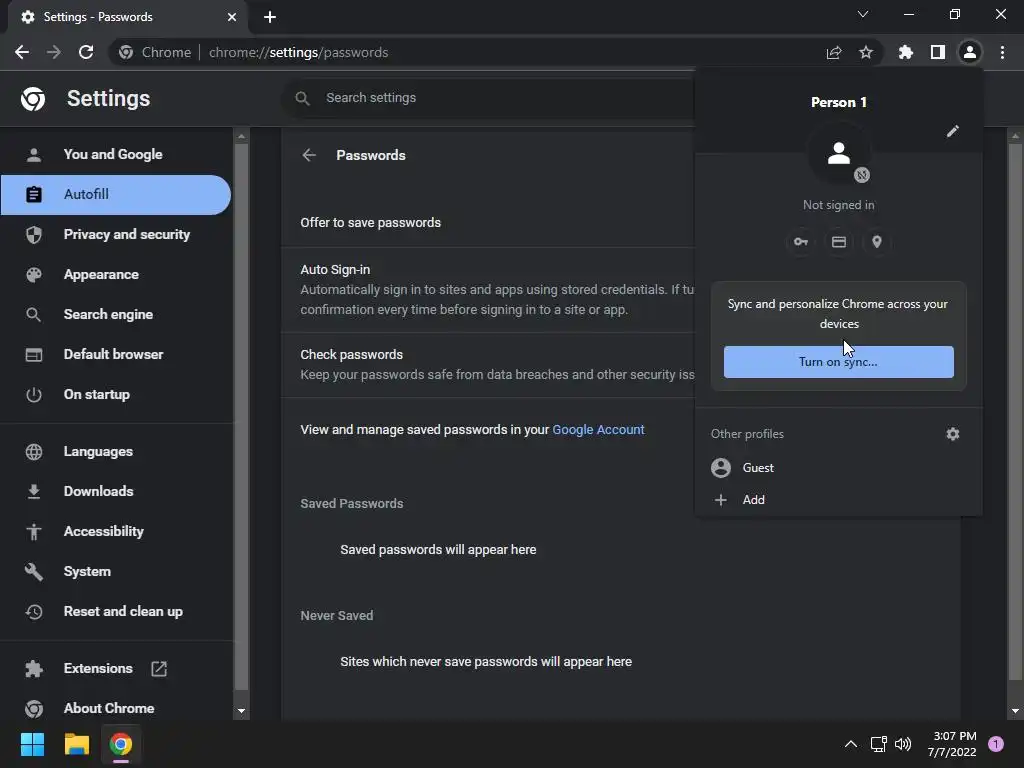
Task: Bookmark this tab with the star icon
Action: 866,52
